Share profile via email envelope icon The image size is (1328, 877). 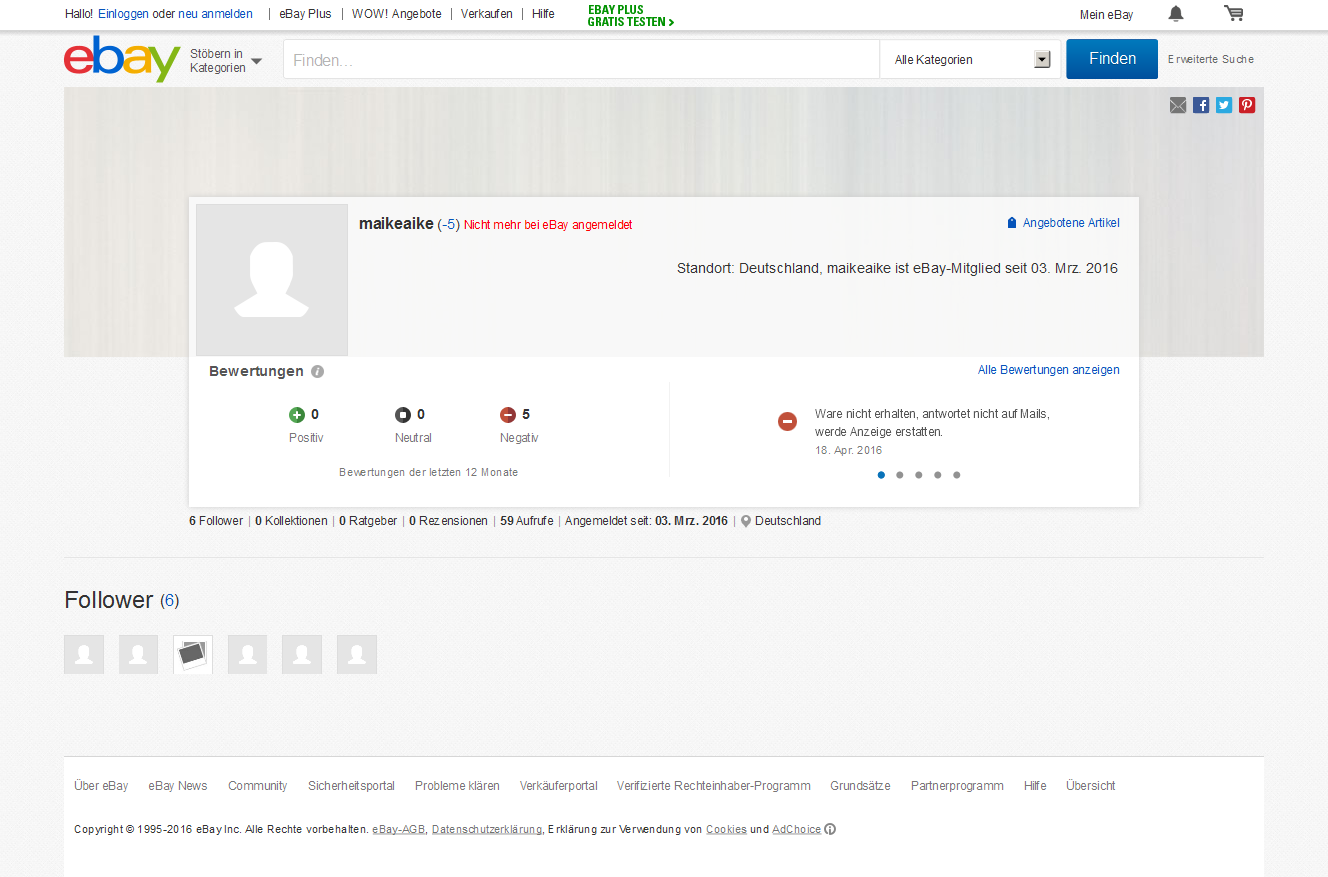pos(1178,105)
